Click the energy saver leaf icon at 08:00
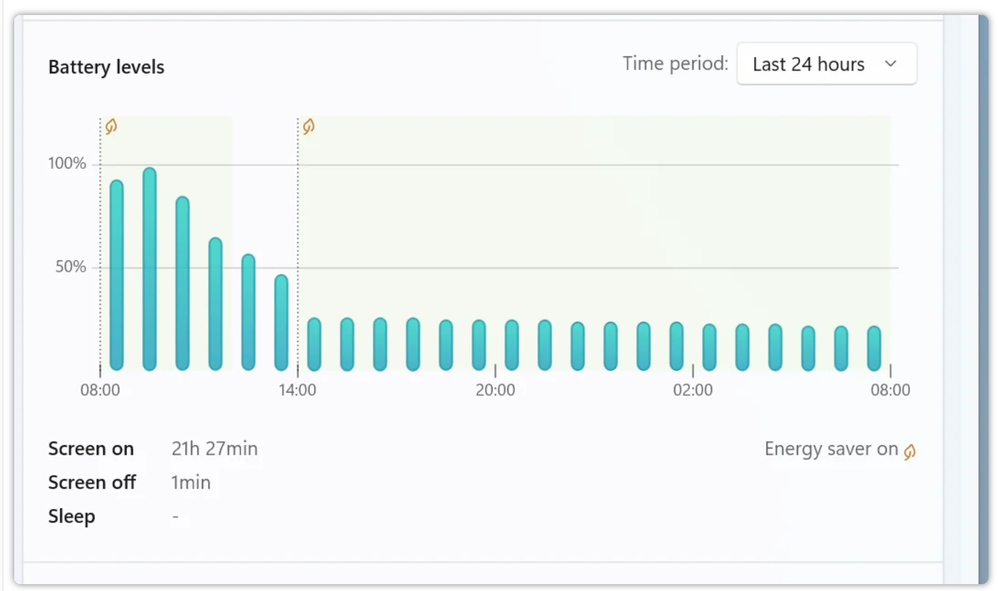The image size is (998, 591). click(111, 126)
